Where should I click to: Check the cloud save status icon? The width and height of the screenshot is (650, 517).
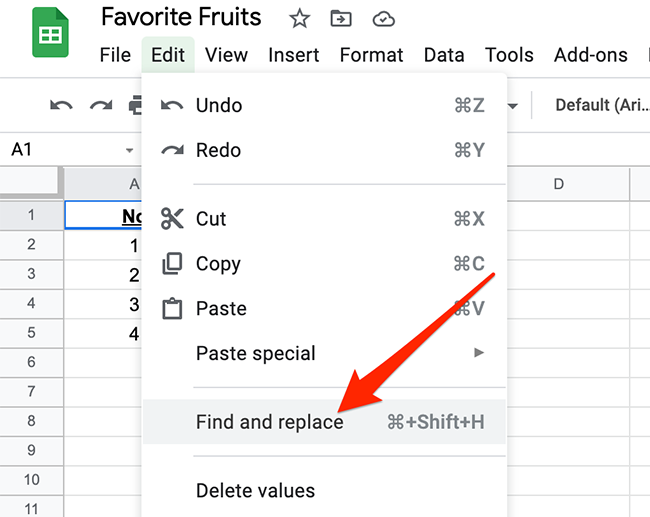[382, 18]
